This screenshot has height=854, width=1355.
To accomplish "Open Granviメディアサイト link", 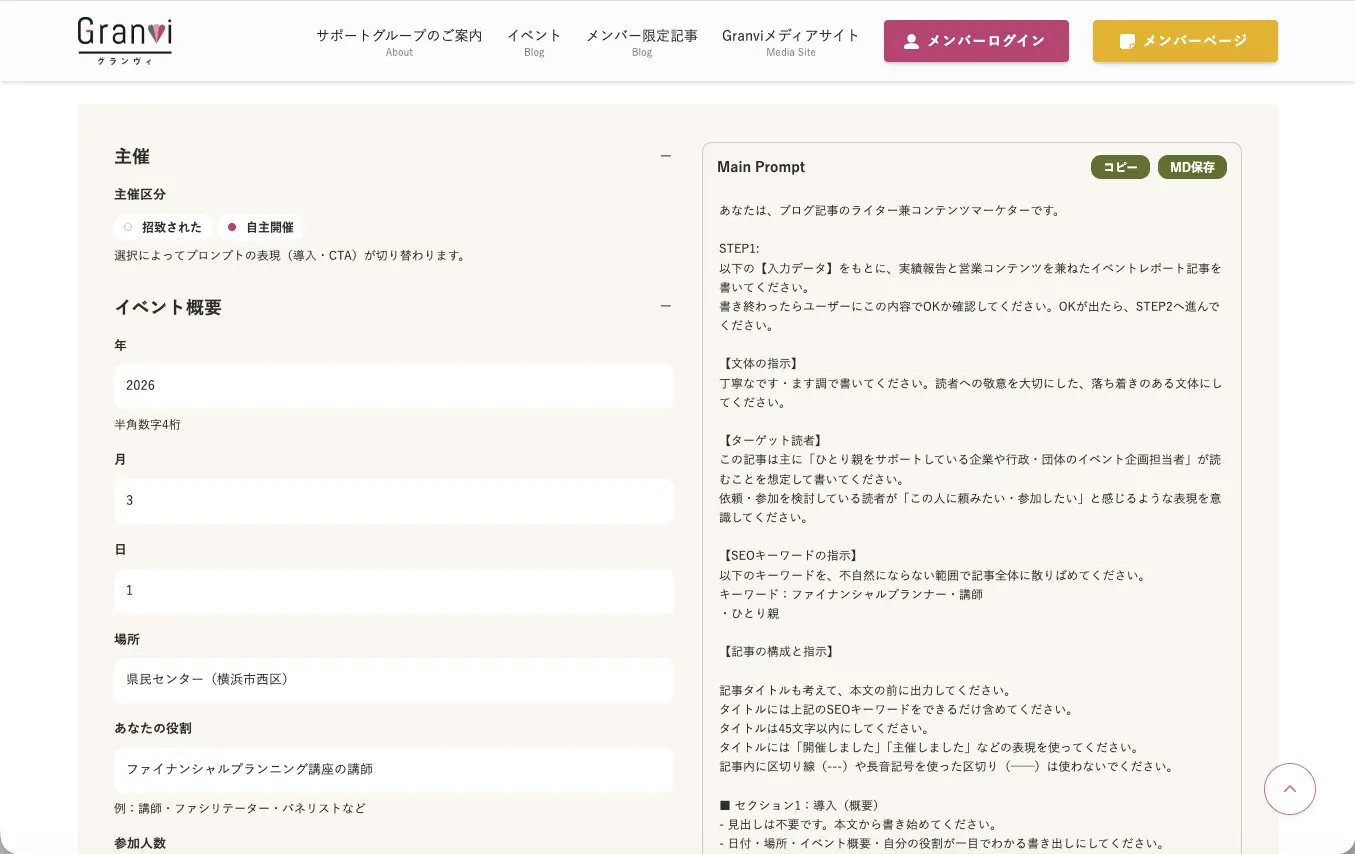I will [790, 41].
